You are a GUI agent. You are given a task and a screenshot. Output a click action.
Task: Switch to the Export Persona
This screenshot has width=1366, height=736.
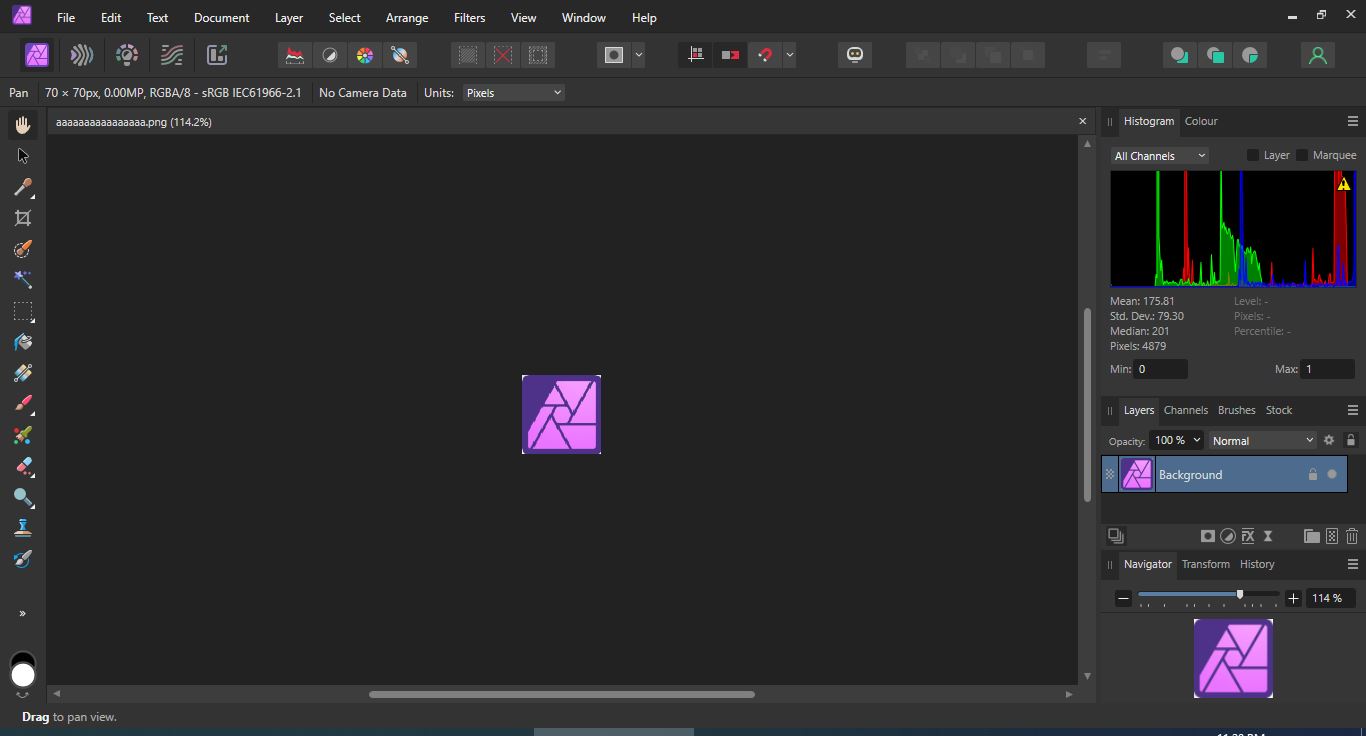coord(217,55)
